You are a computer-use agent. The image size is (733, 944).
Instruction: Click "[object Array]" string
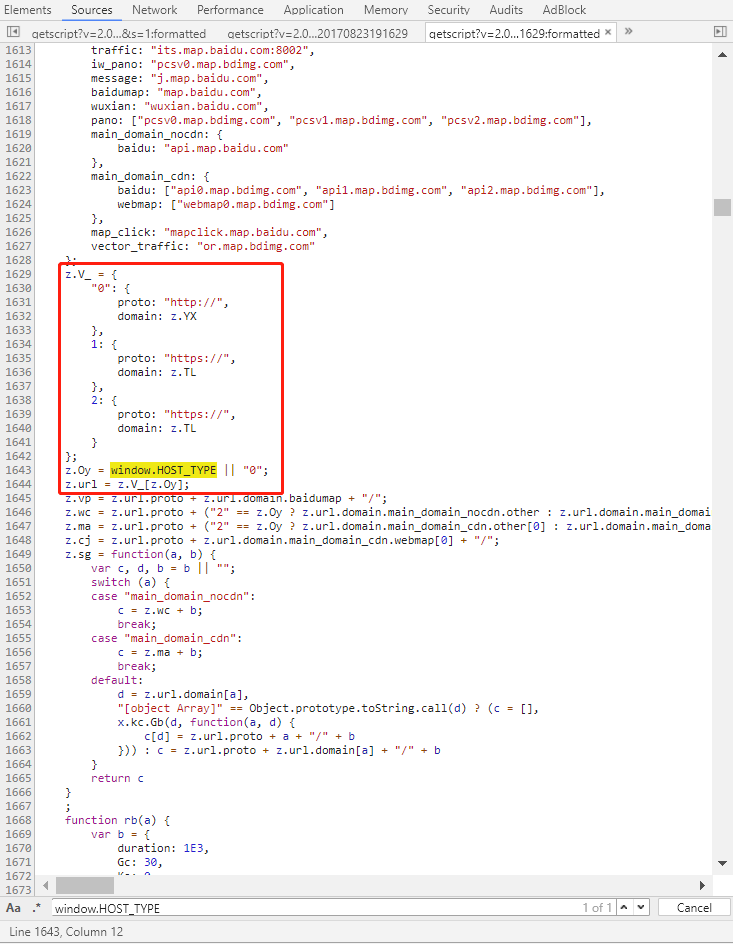point(170,708)
